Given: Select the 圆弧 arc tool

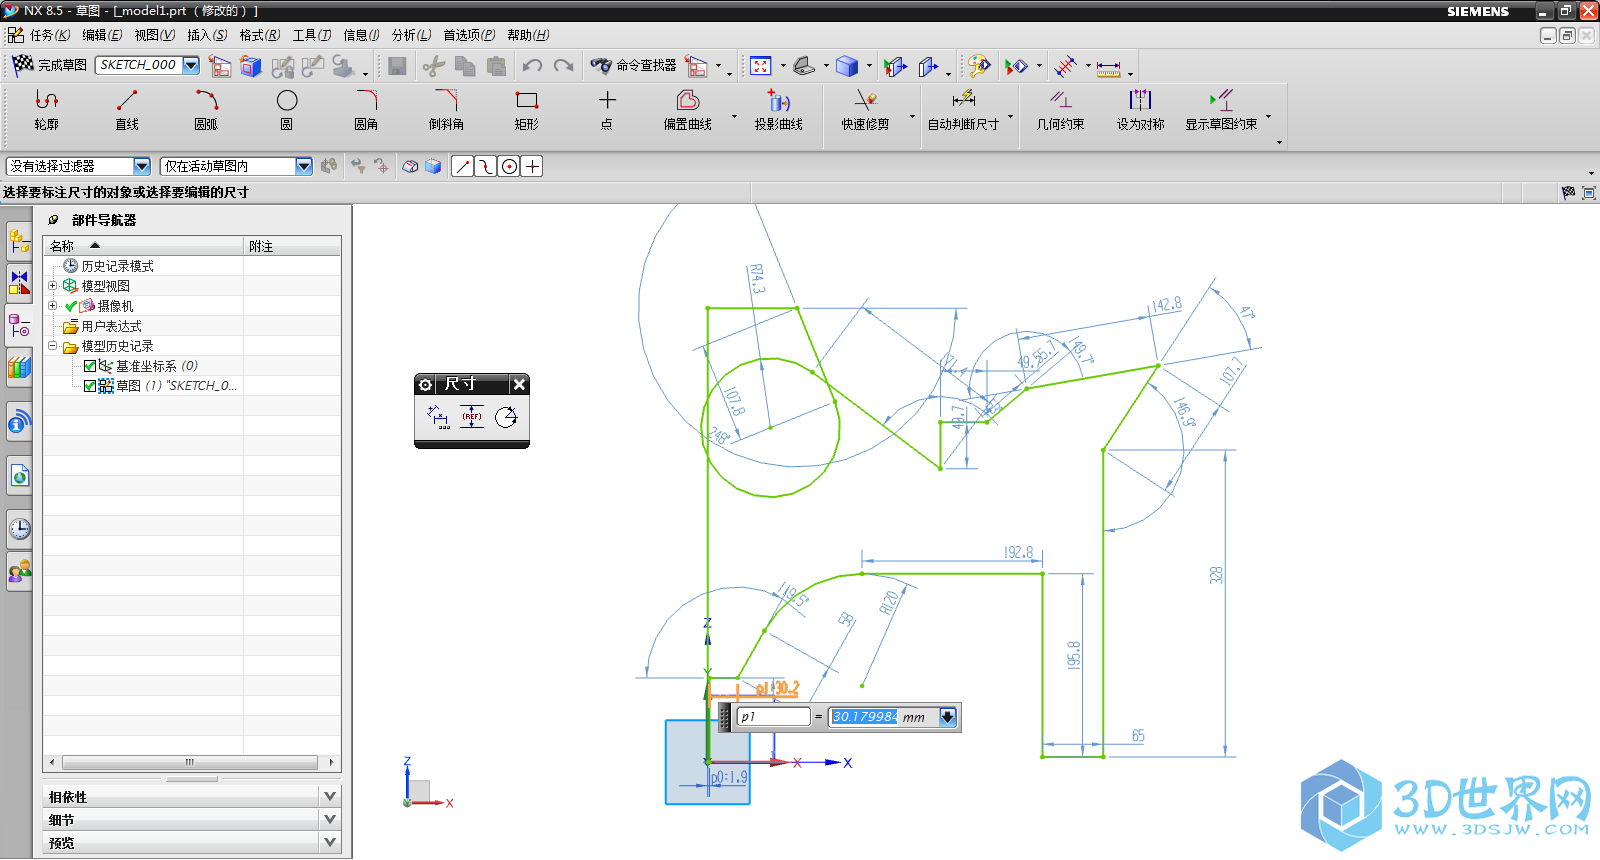Looking at the screenshot, I should coord(206,110).
